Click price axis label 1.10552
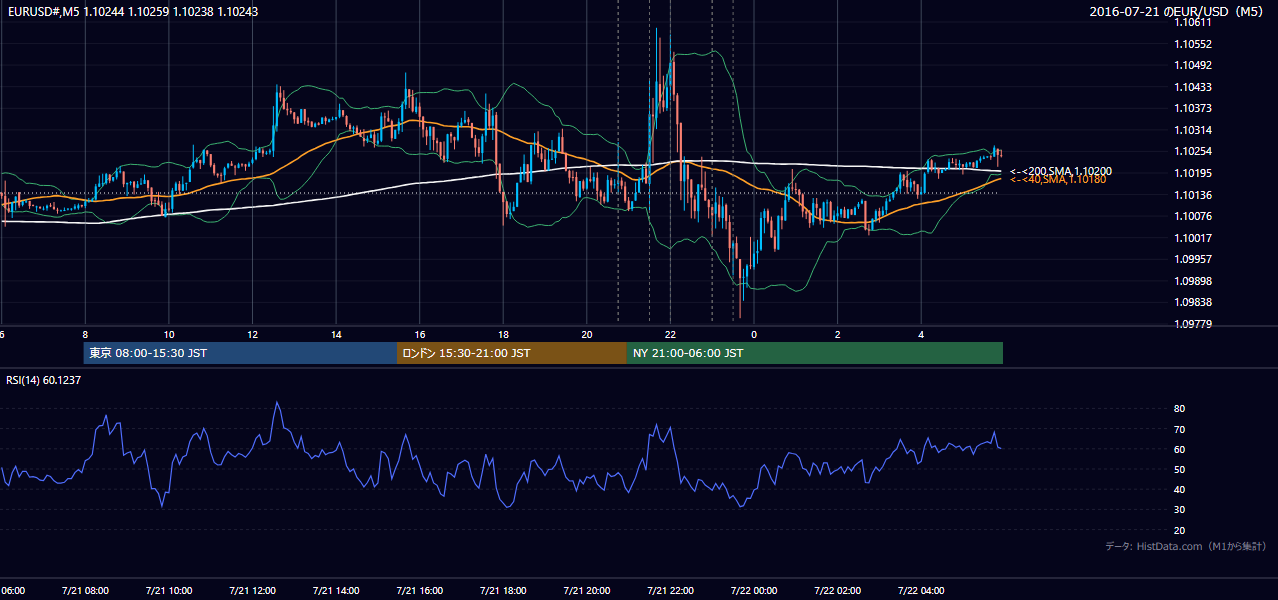The image size is (1278, 600). click(1194, 44)
